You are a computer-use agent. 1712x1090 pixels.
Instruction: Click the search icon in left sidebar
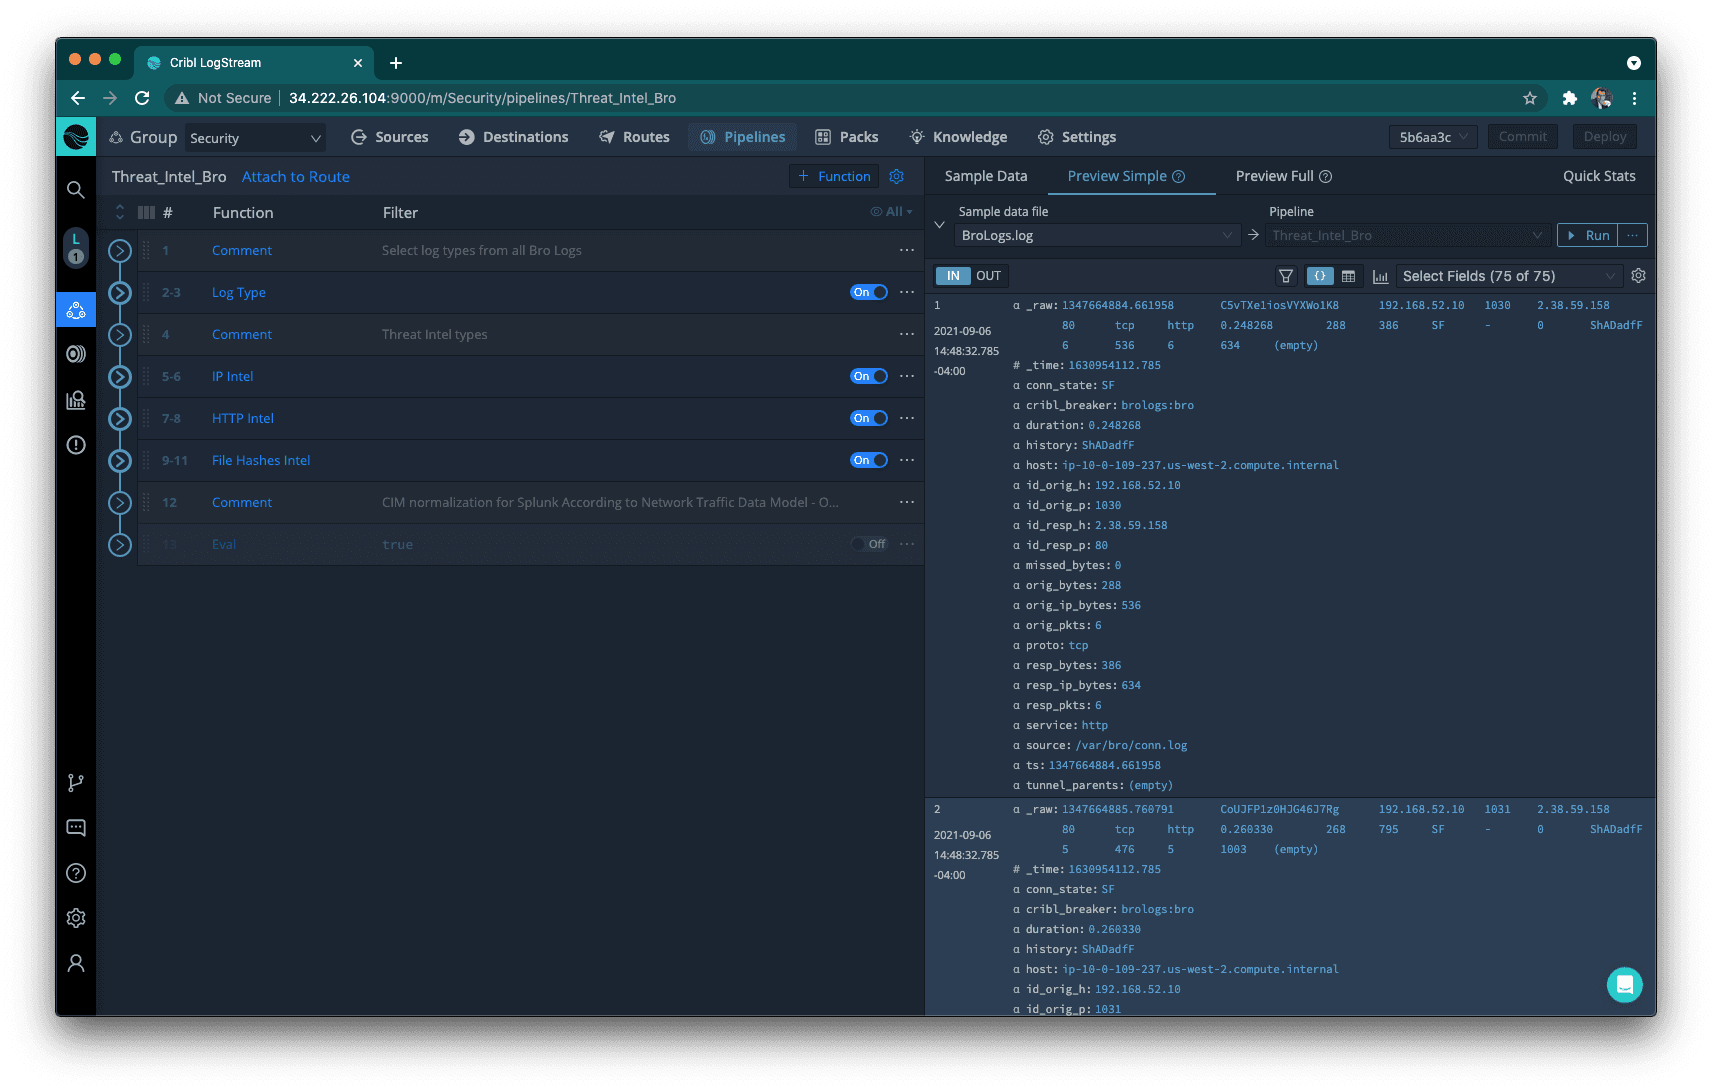[76, 190]
